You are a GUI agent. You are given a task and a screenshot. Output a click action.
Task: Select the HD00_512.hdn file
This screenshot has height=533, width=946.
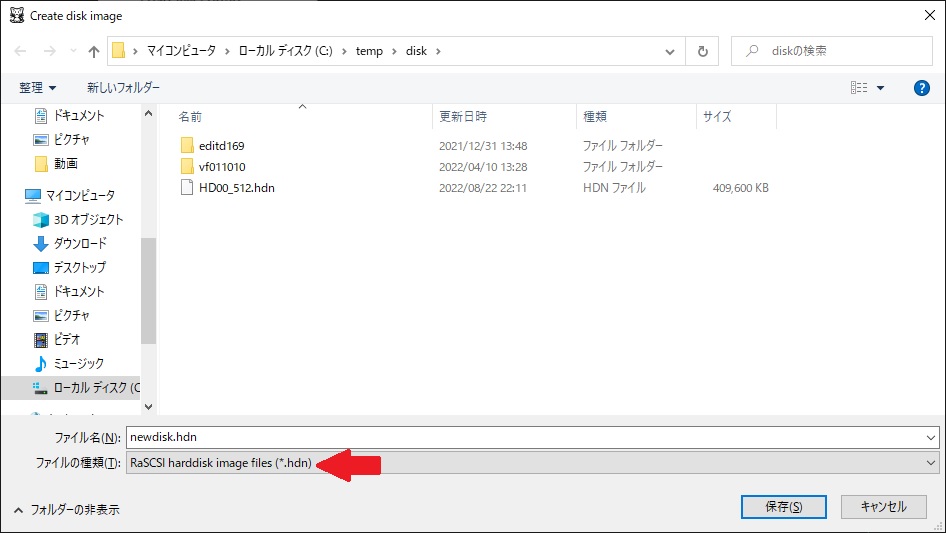pyautogui.click(x=236, y=188)
